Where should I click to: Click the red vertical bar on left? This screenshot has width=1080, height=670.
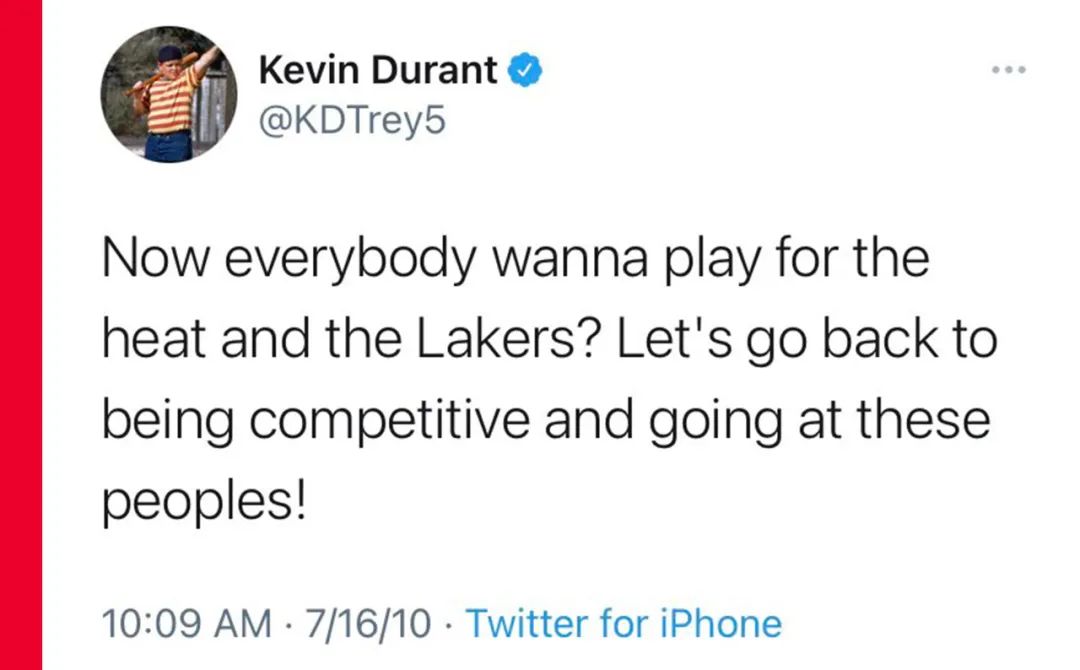point(20,335)
